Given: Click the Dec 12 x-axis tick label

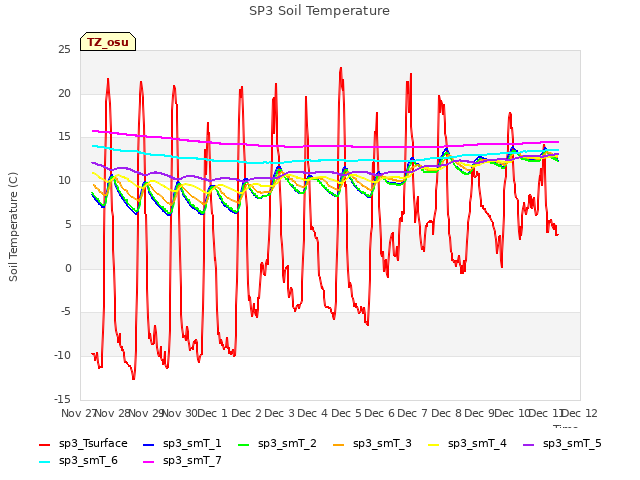Looking at the screenshot, I should coord(580,413).
